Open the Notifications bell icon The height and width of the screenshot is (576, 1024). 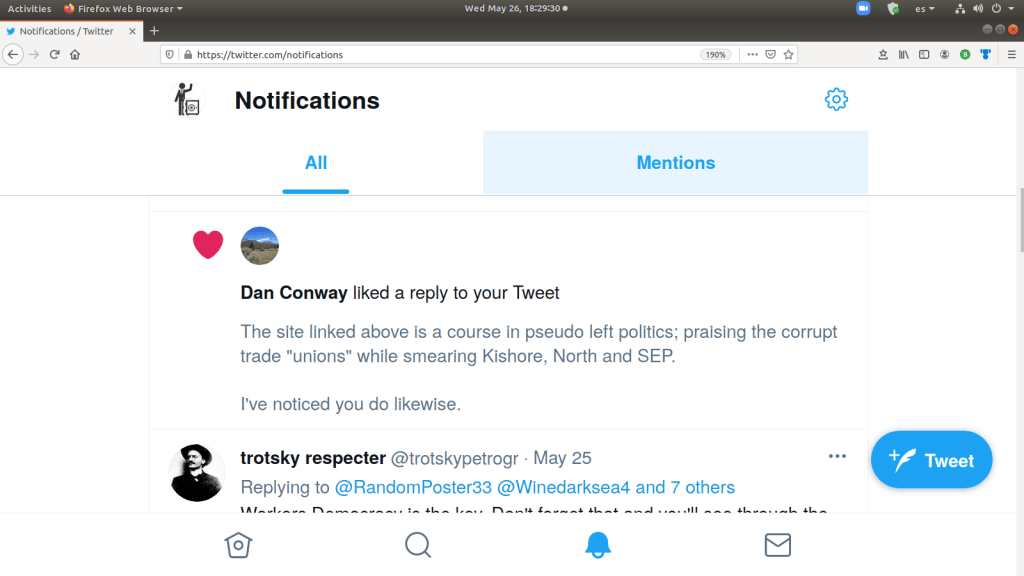tap(598, 545)
